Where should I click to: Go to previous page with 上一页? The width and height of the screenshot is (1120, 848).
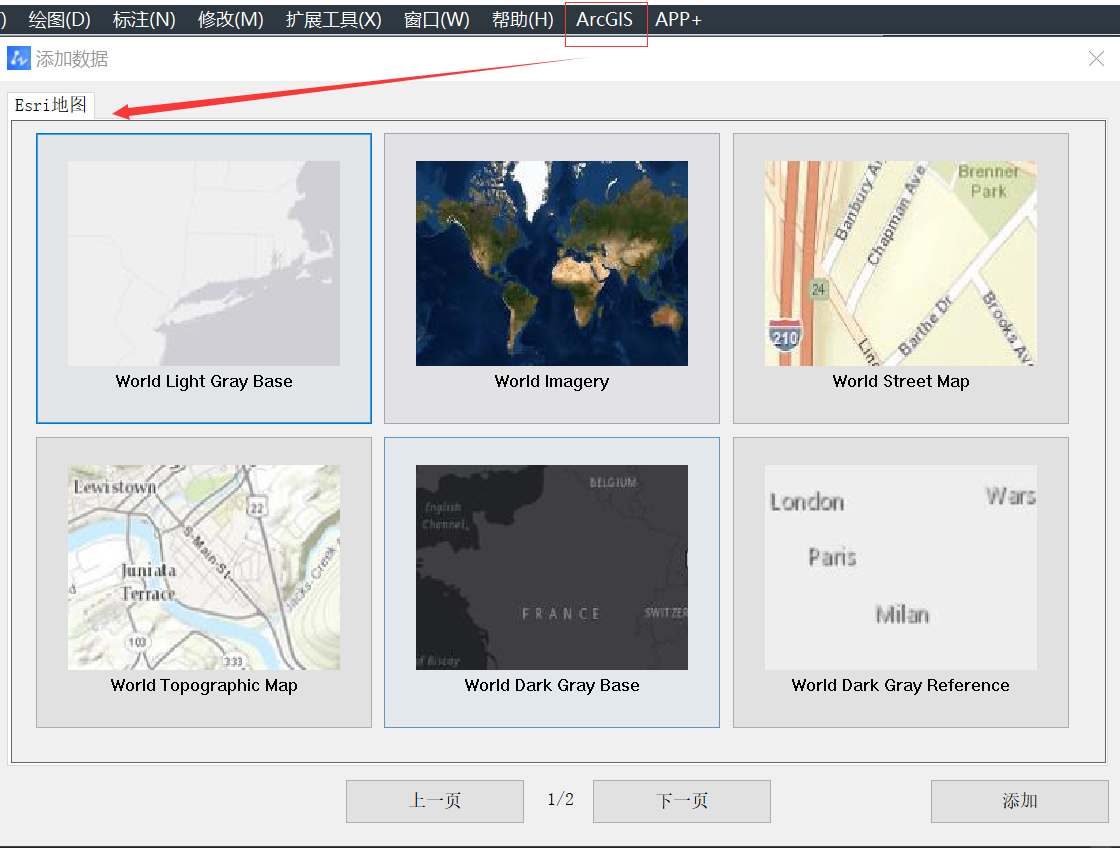pos(435,801)
